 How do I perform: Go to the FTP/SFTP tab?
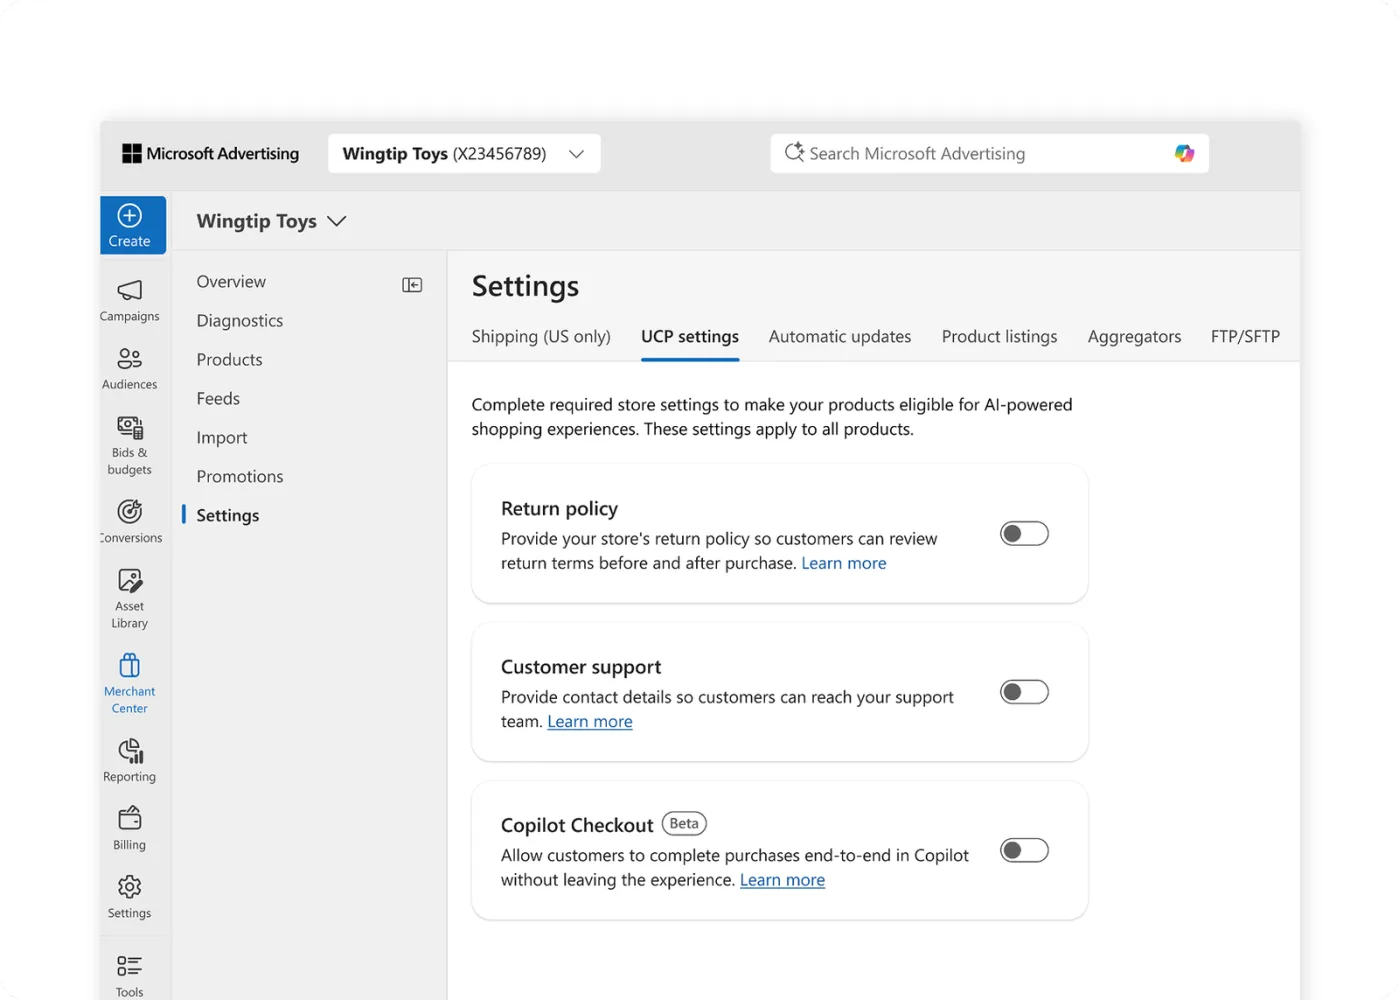1245,337
